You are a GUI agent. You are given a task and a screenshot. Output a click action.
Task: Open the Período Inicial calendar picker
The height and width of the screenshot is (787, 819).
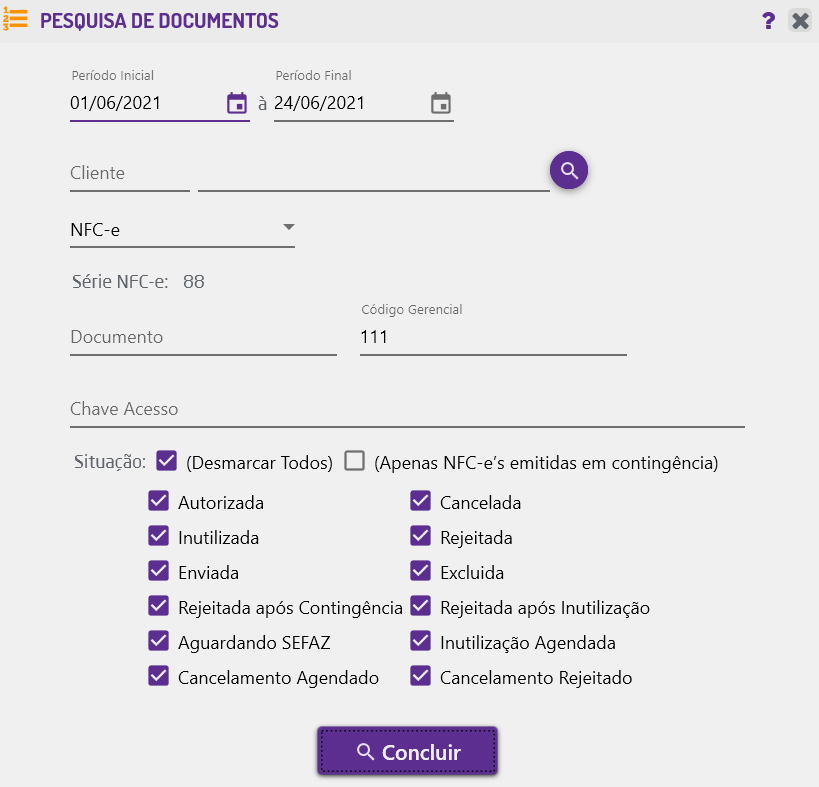237,103
